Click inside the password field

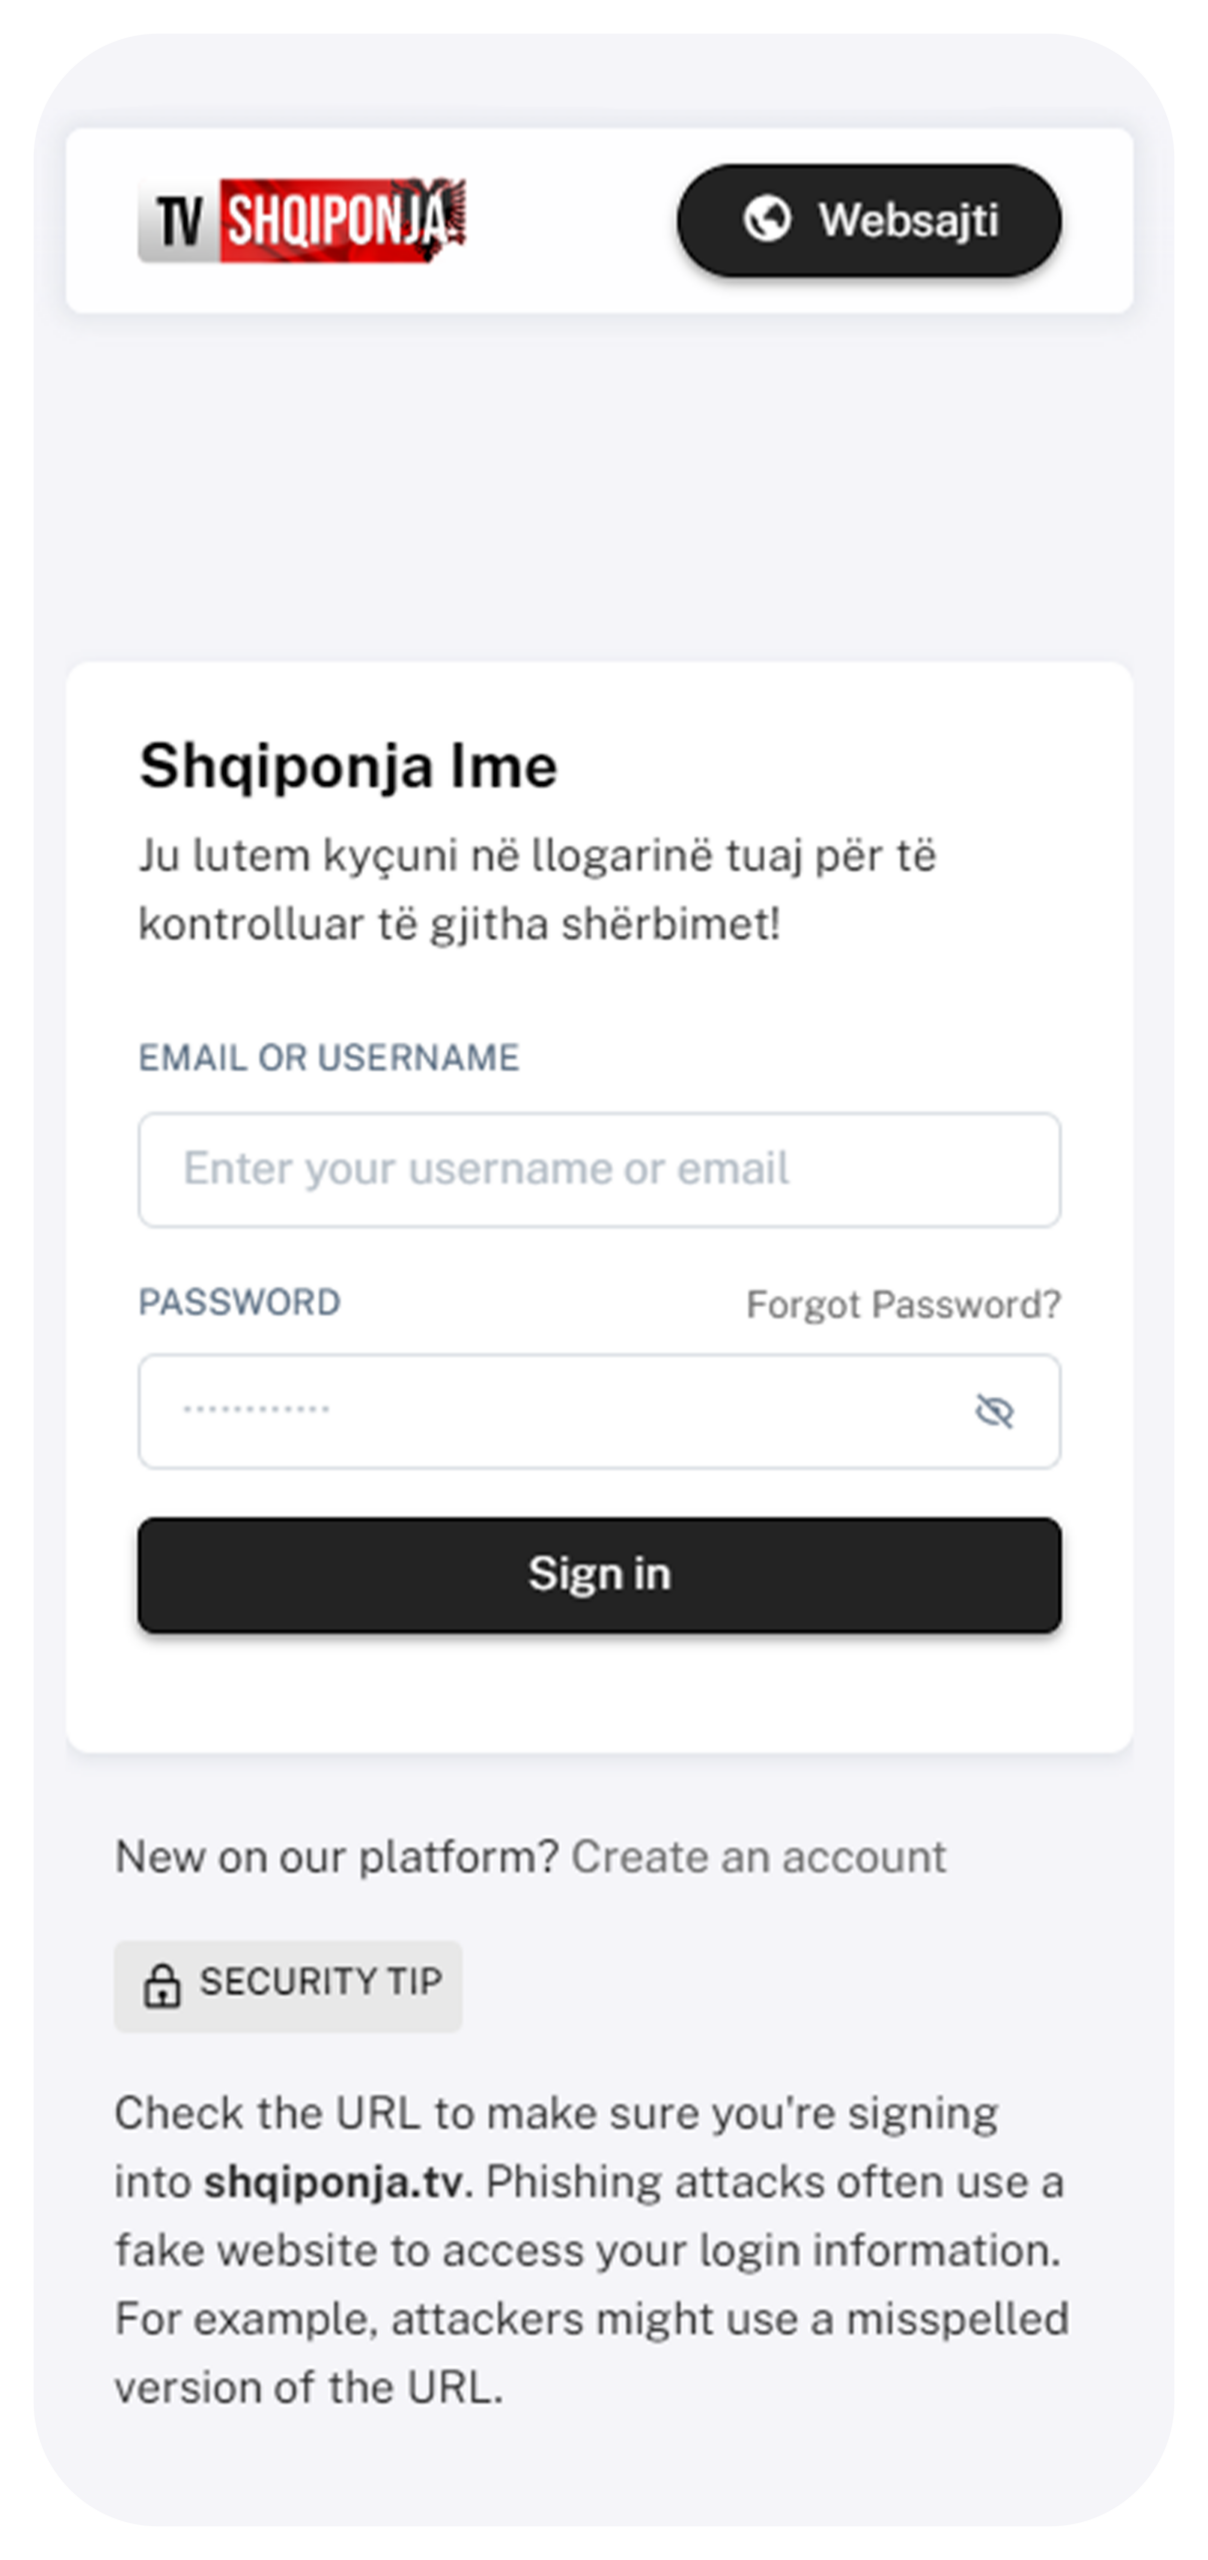click(550, 1412)
